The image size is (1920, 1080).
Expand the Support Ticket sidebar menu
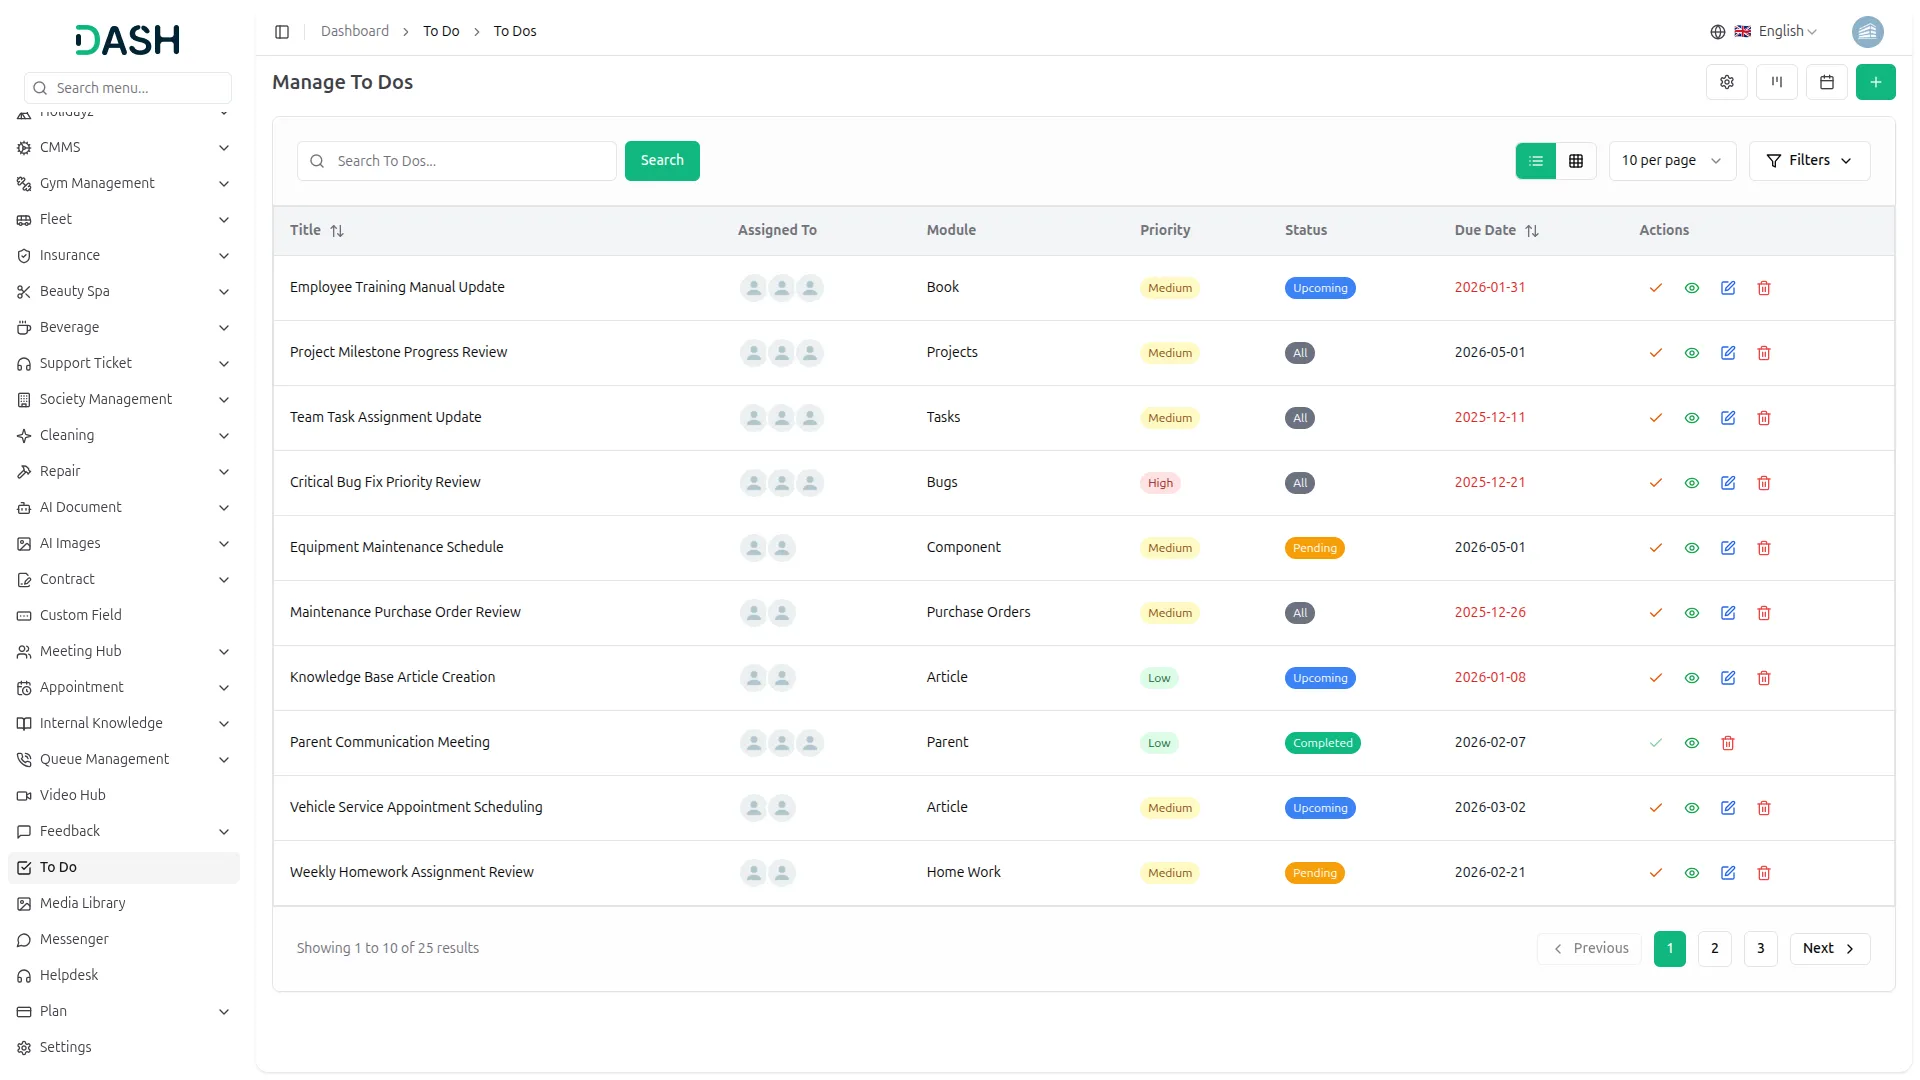(x=123, y=364)
